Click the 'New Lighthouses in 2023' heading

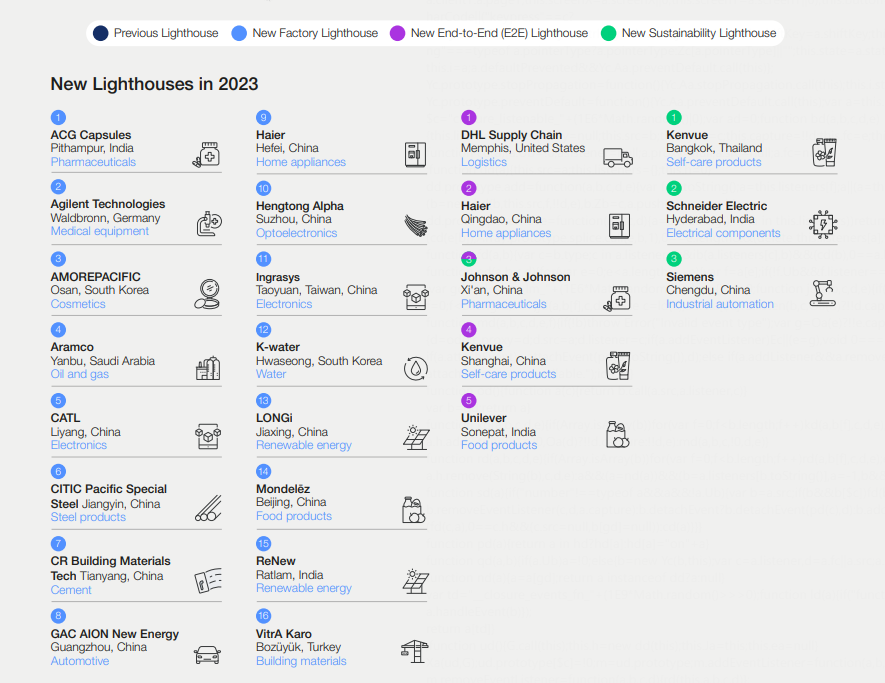pos(154,84)
